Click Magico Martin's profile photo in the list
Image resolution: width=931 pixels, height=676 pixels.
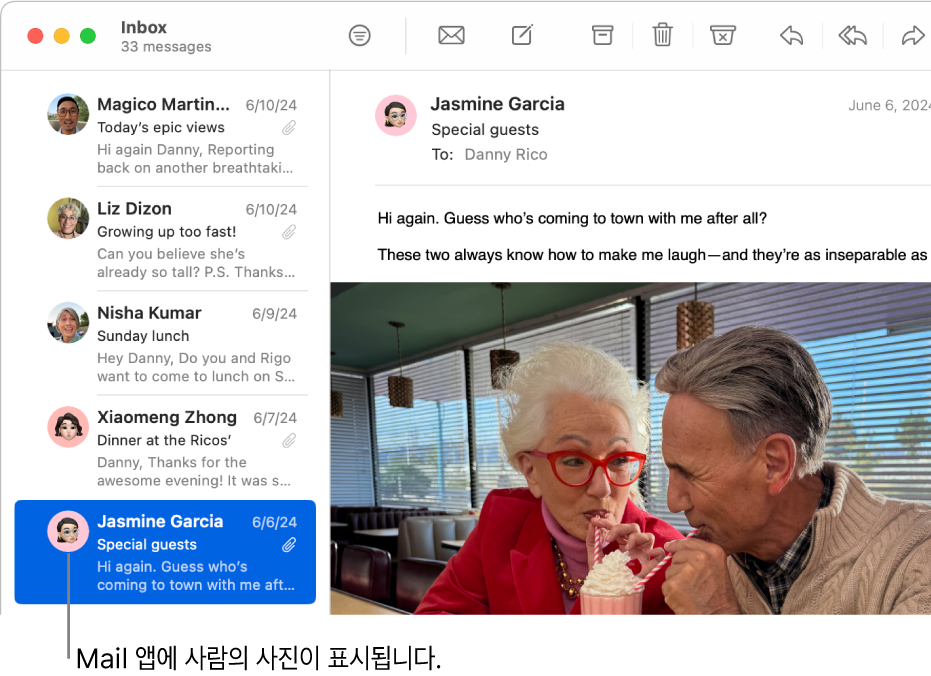point(68,114)
